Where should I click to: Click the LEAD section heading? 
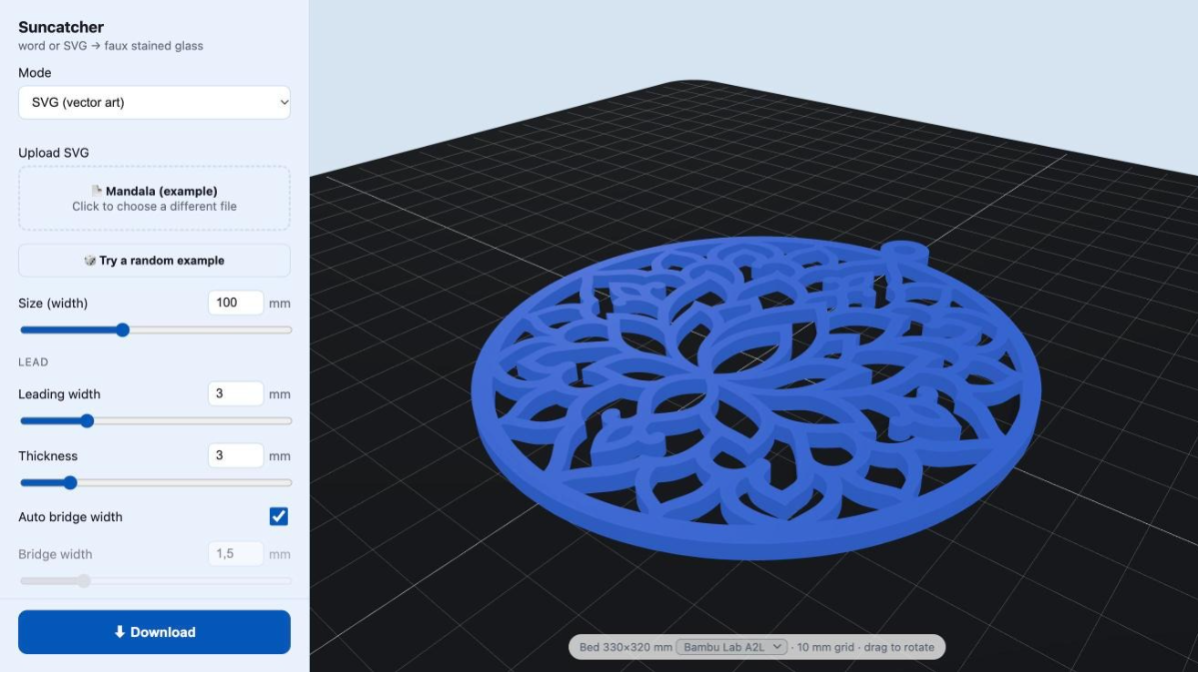coord(34,362)
